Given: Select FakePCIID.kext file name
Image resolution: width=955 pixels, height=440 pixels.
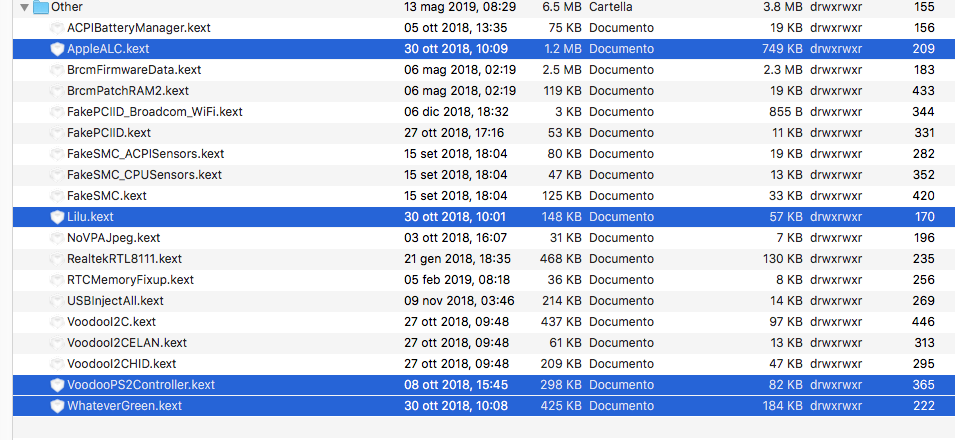Looking at the screenshot, I should [x=109, y=133].
